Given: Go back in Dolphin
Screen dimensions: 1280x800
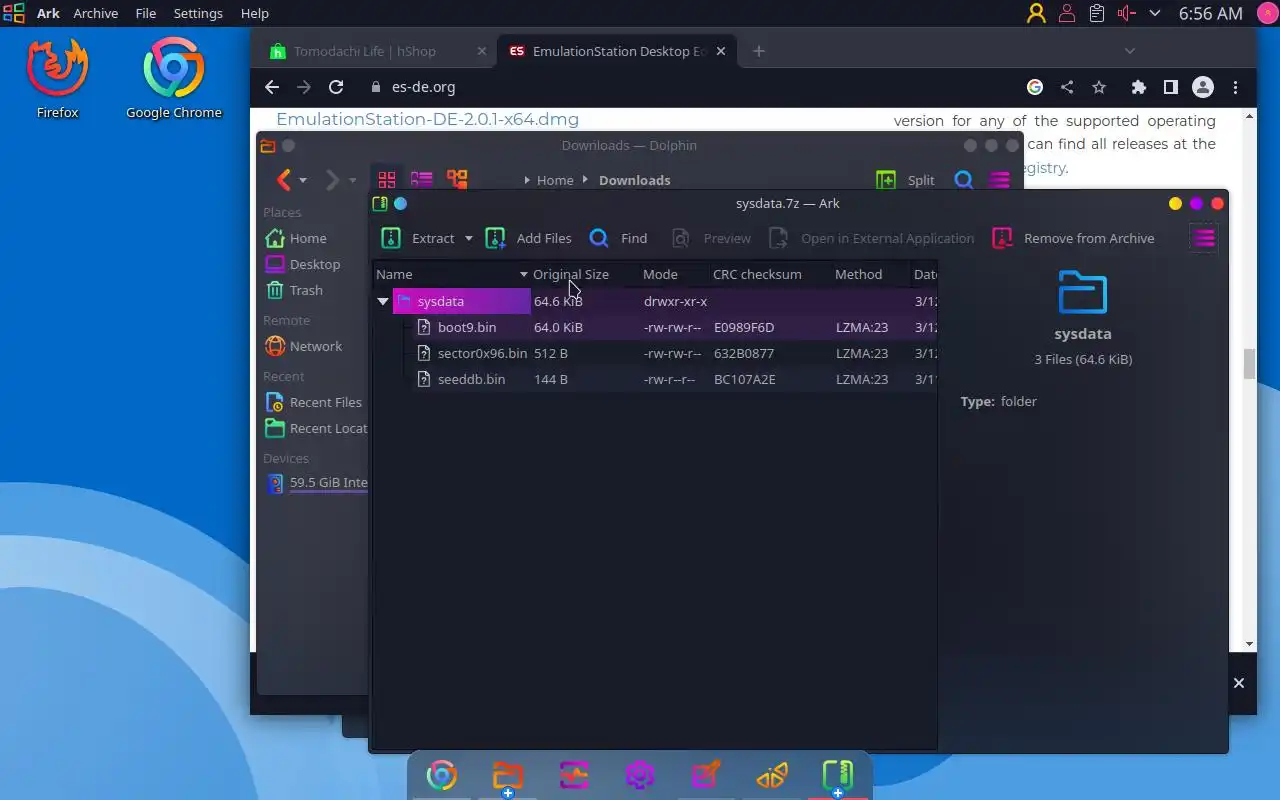Looking at the screenshot, I should click(284, 180).
